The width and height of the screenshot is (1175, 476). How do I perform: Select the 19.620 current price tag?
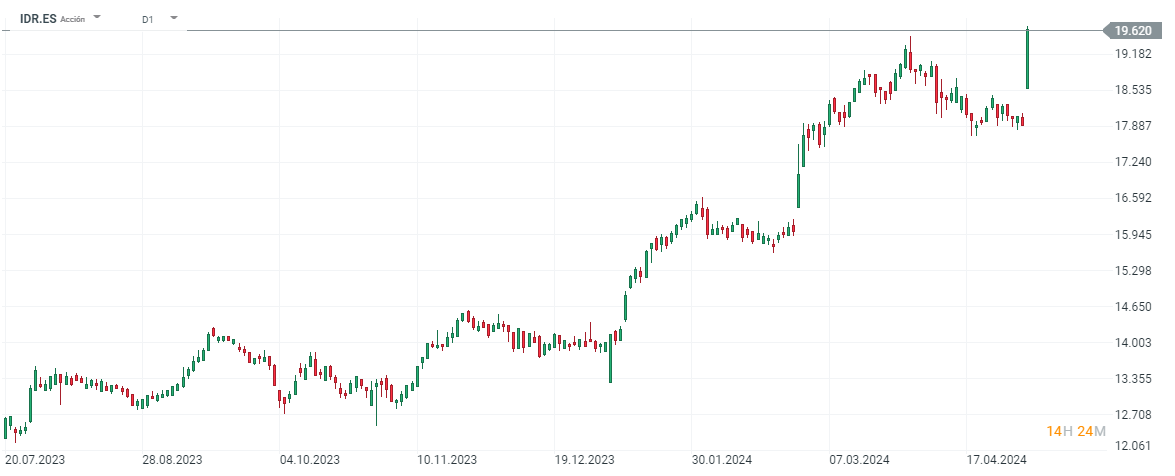1139,30
